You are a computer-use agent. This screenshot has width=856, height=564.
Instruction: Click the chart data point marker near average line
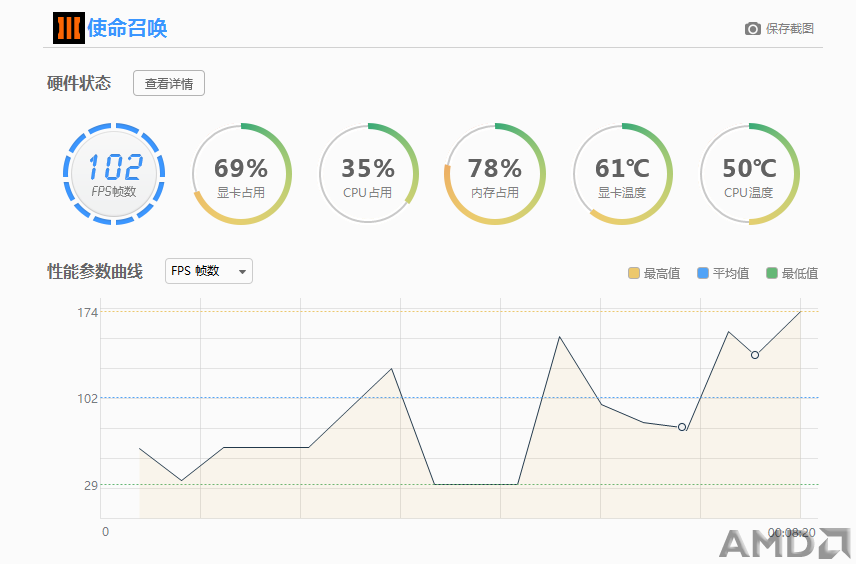682,427
